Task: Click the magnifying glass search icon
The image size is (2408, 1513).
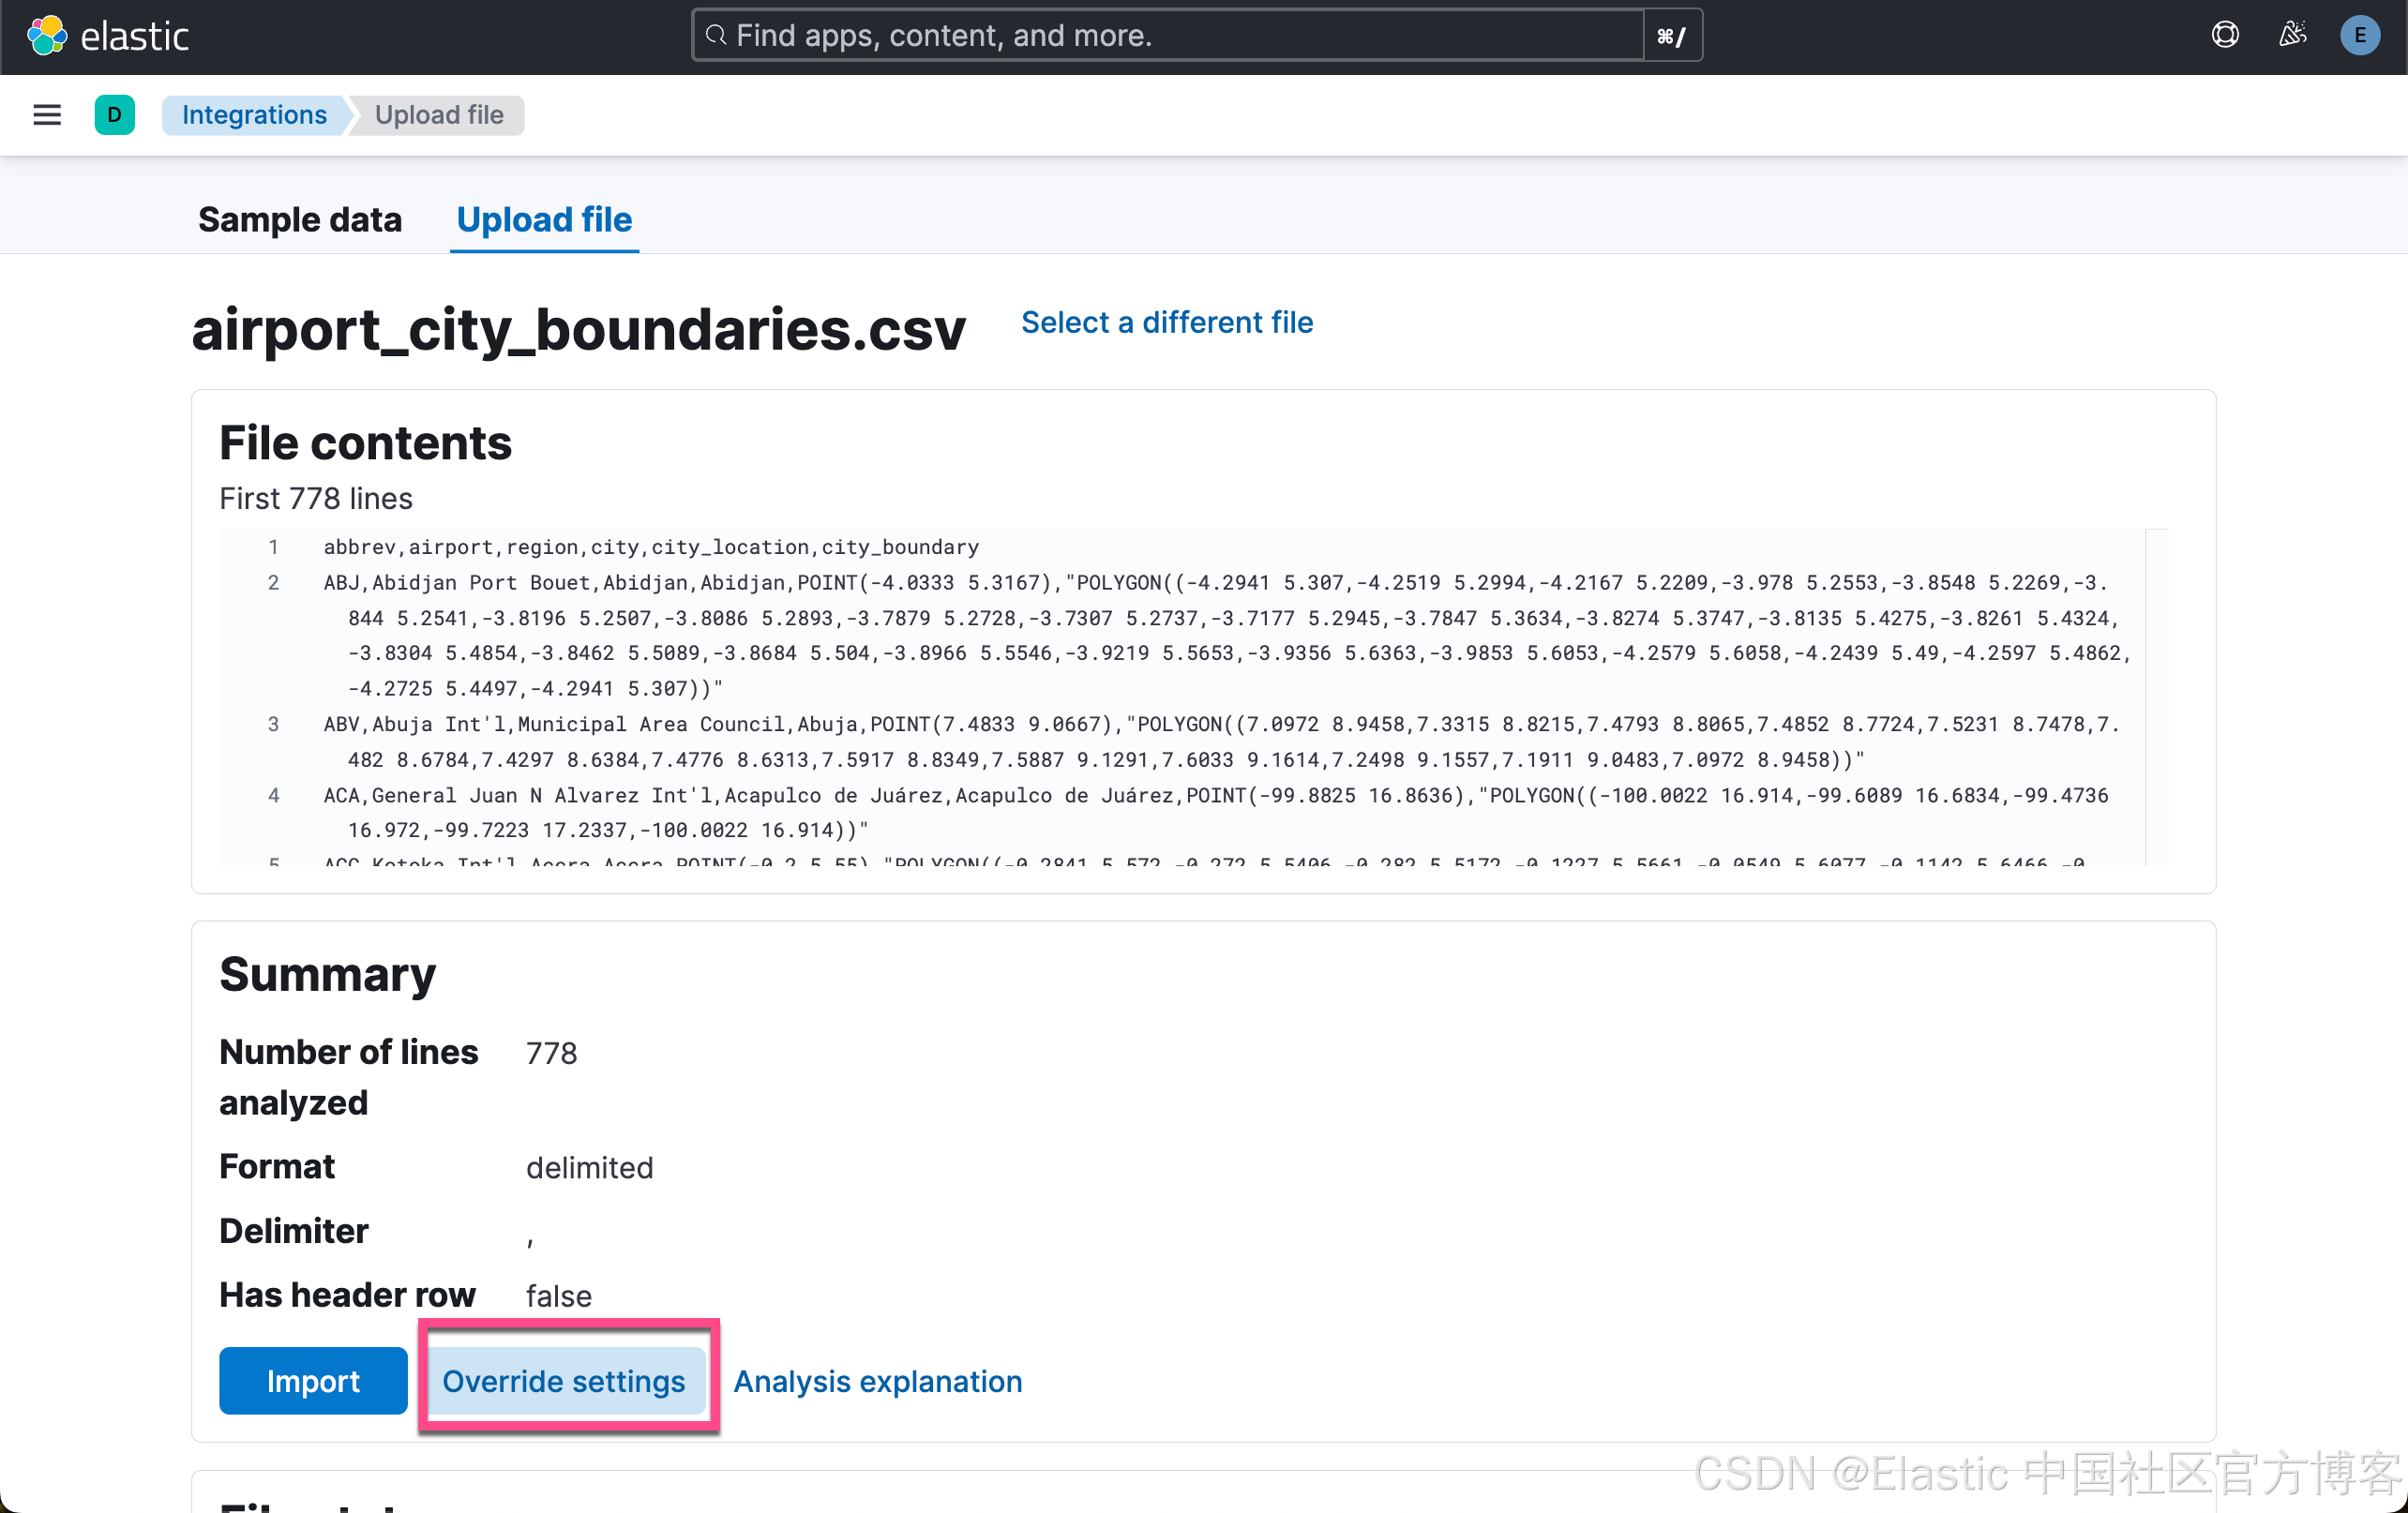Action: pyautogui.click(x=715, y=35)
